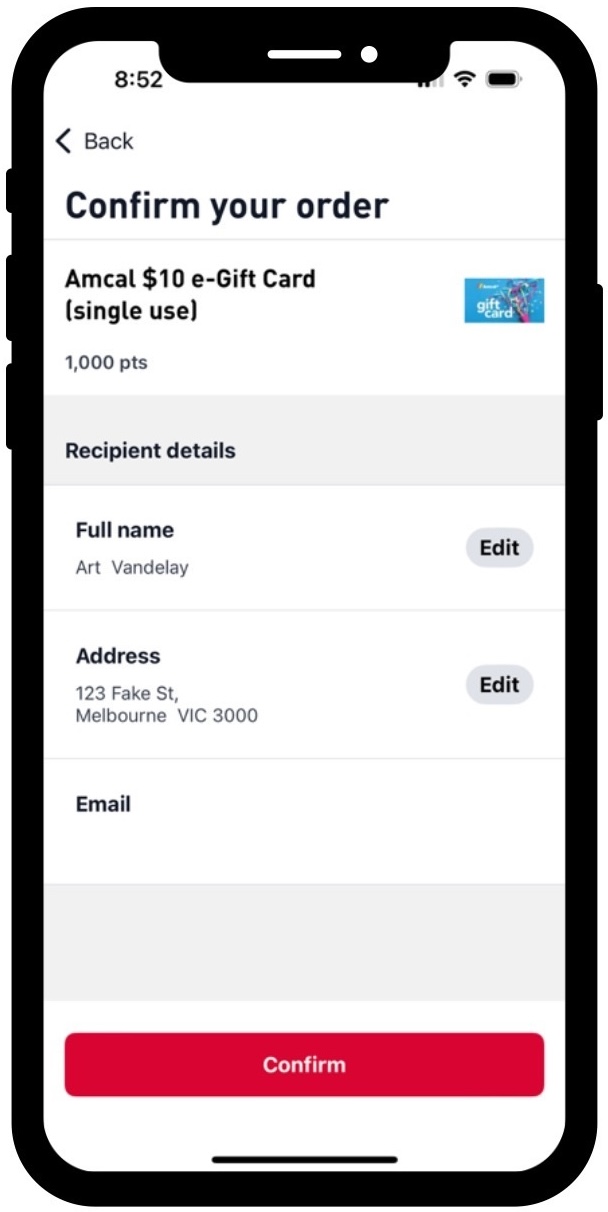608x1212 pixels.
Task: Click the Art Vandelay name text
Action: point(132,568)
